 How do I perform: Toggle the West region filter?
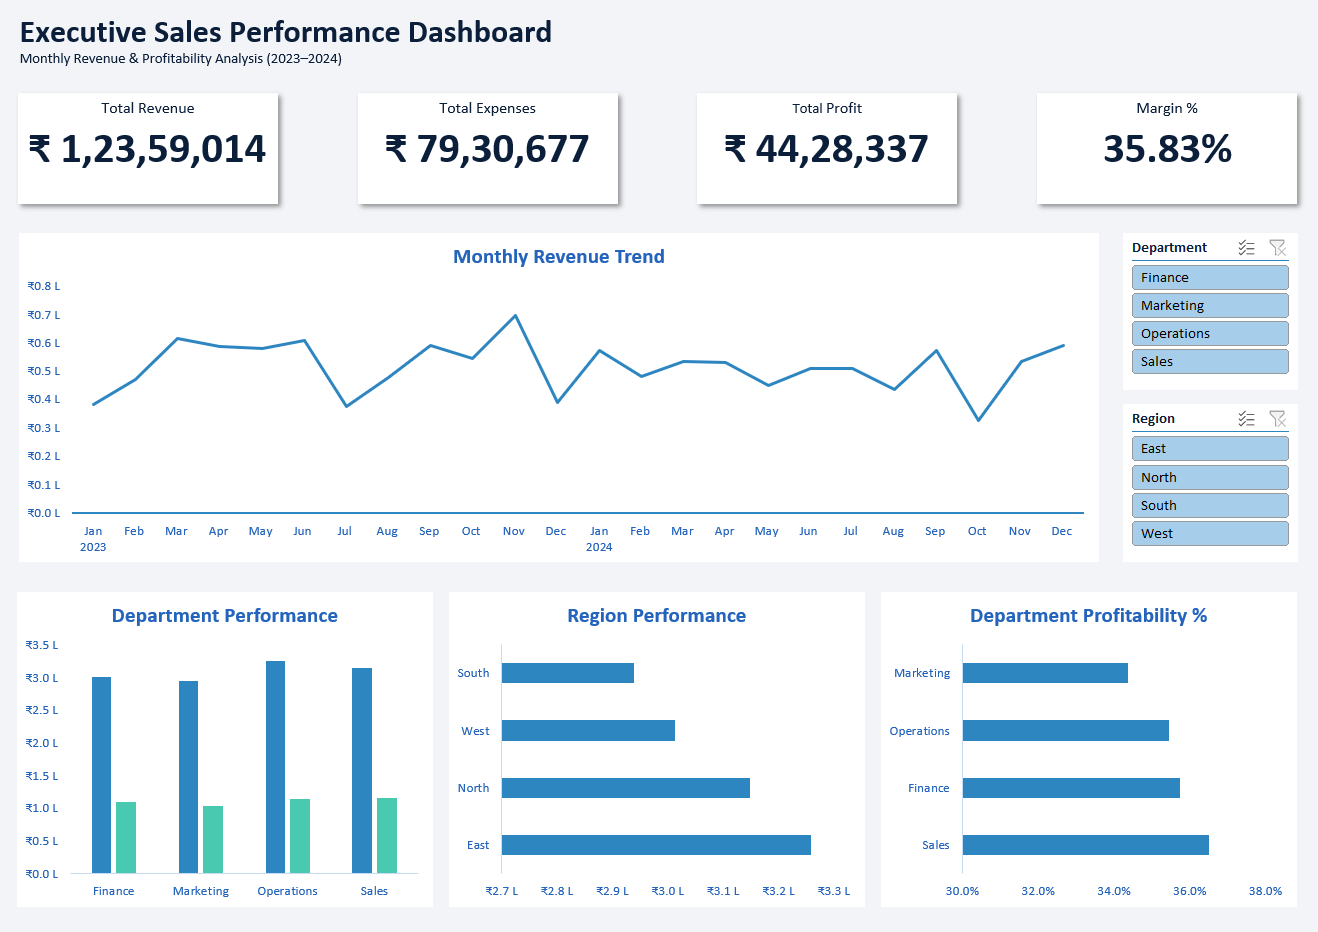pos(1210,533)
